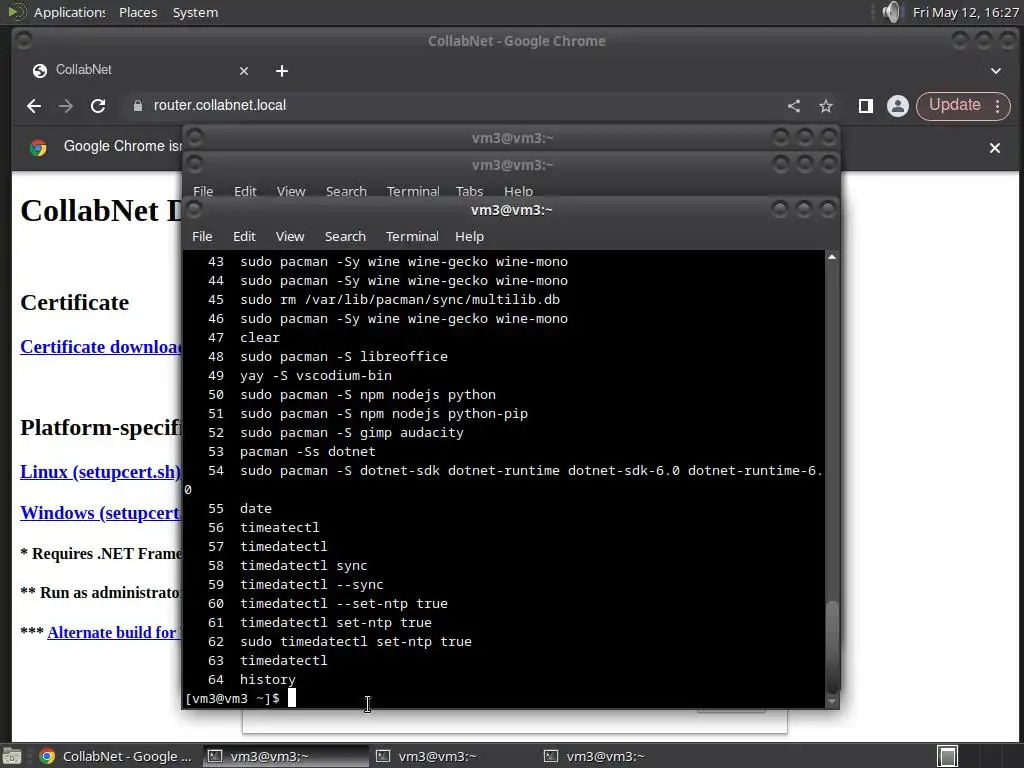Open Chrome's side panel icon
Screen dimensions: 1024x768
pyautogui.click(x=866, y=106)
